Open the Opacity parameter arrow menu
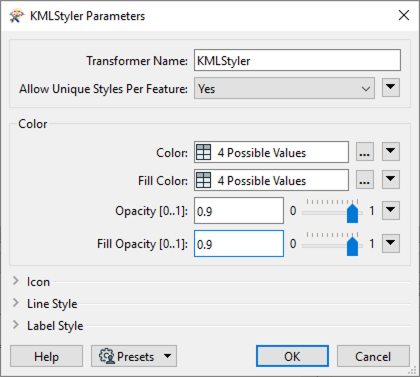The width and height of the screenshot is (420, 377). click(391, 210)
